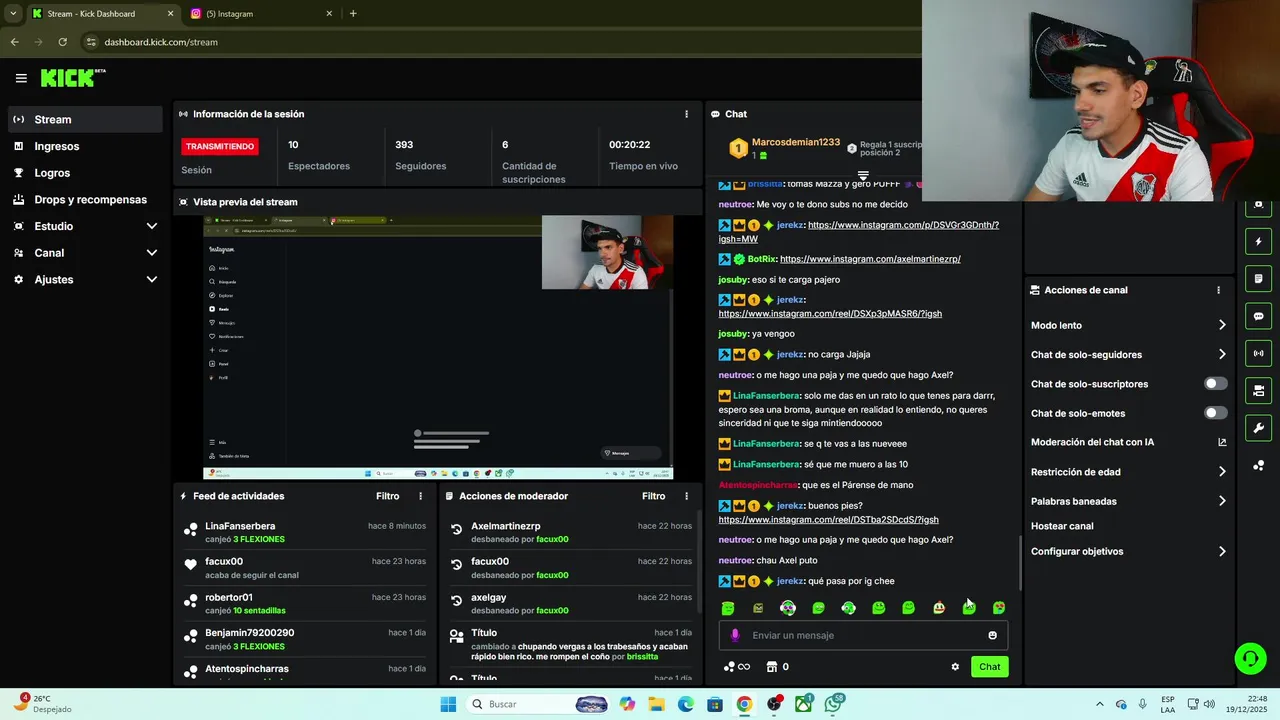The image size is (1280, 720).
Task: Open the hamburger menu next to Kick logo
Action: tap(21, 78)
